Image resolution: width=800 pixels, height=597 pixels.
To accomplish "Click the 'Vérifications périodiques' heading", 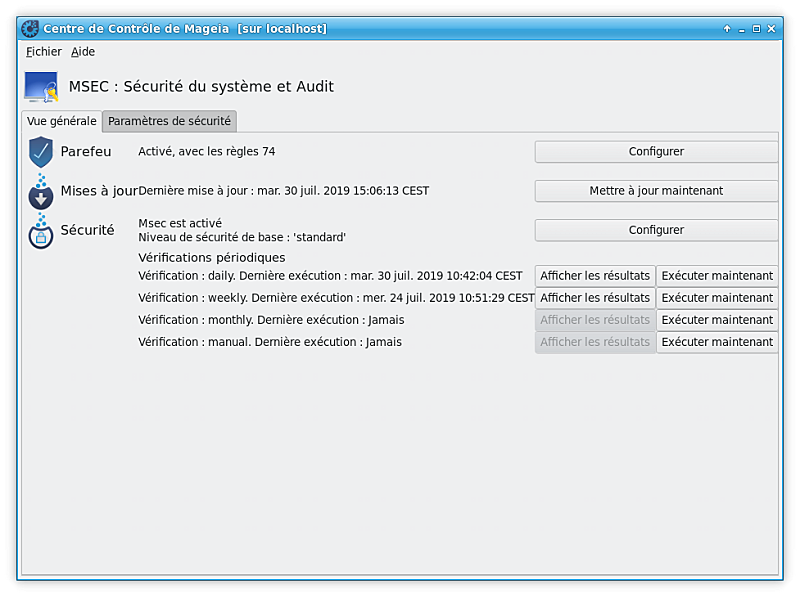I will (212, 258).
